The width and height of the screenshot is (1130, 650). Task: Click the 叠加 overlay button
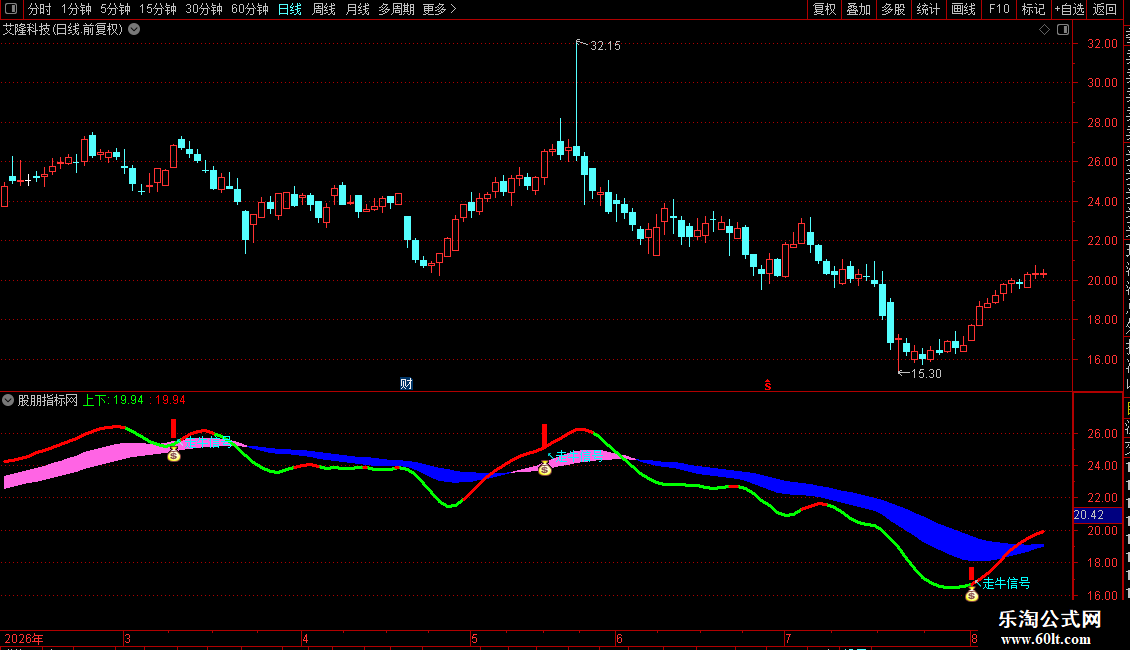859,9
